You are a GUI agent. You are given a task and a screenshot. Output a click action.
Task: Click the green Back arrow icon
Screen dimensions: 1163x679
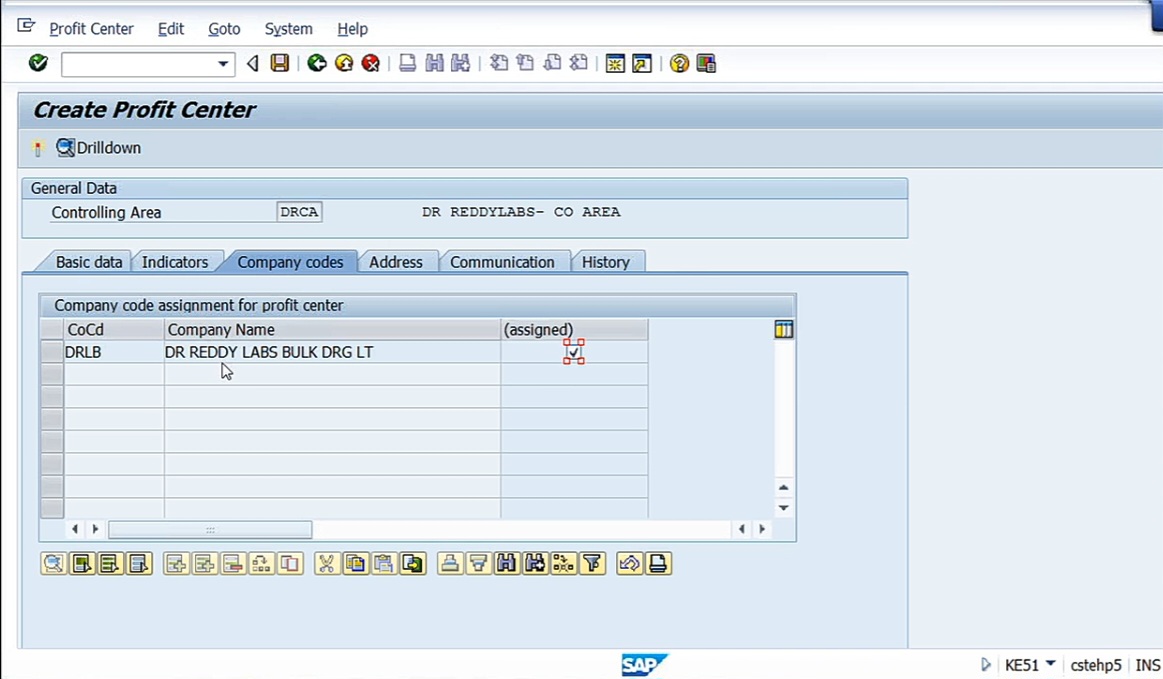(317, 63)
